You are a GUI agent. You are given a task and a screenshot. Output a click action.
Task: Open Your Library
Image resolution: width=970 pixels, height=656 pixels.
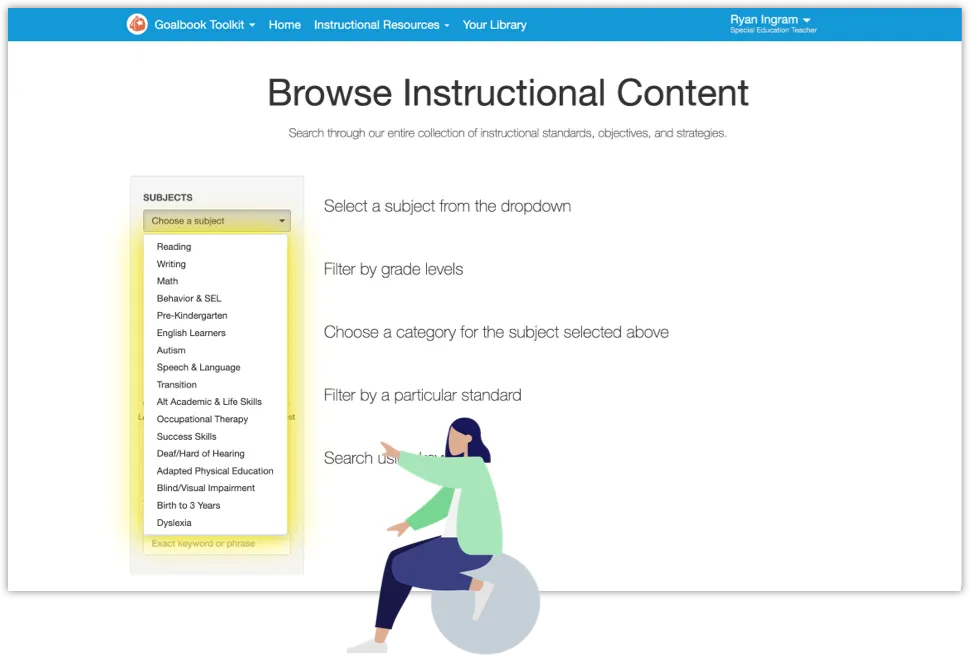coord(494,25)
